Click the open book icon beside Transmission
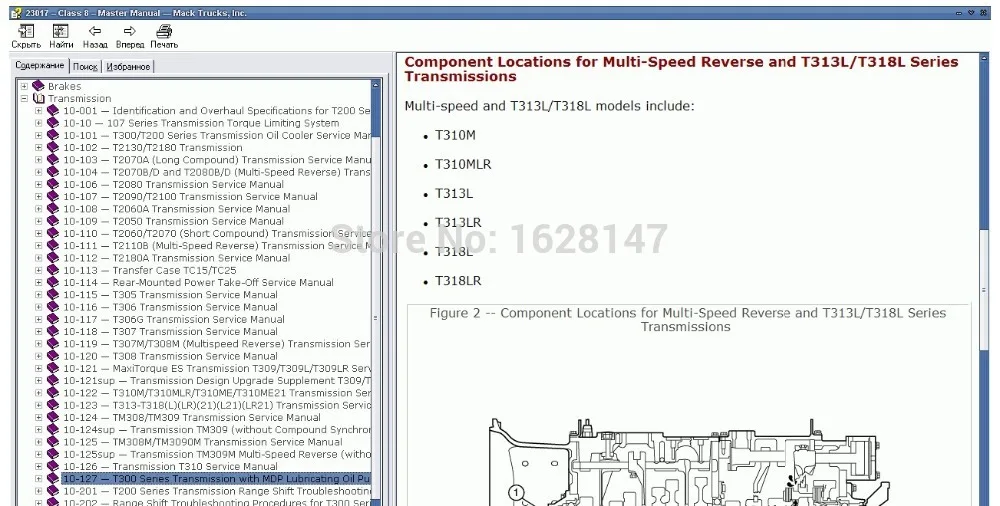The width and height of the screenshot is (1000, 506). pyautogui.click(x=38, y=98)
